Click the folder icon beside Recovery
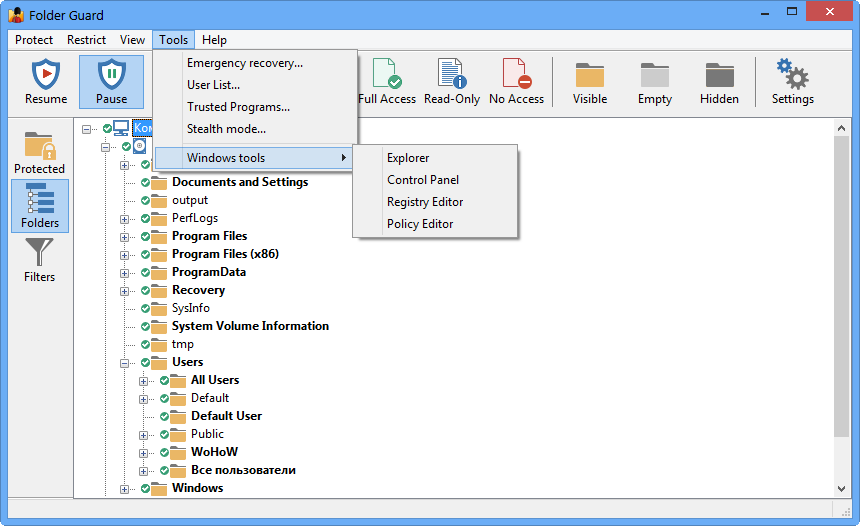The width and height of the screenshot is (860, 526). coord(159,291)
